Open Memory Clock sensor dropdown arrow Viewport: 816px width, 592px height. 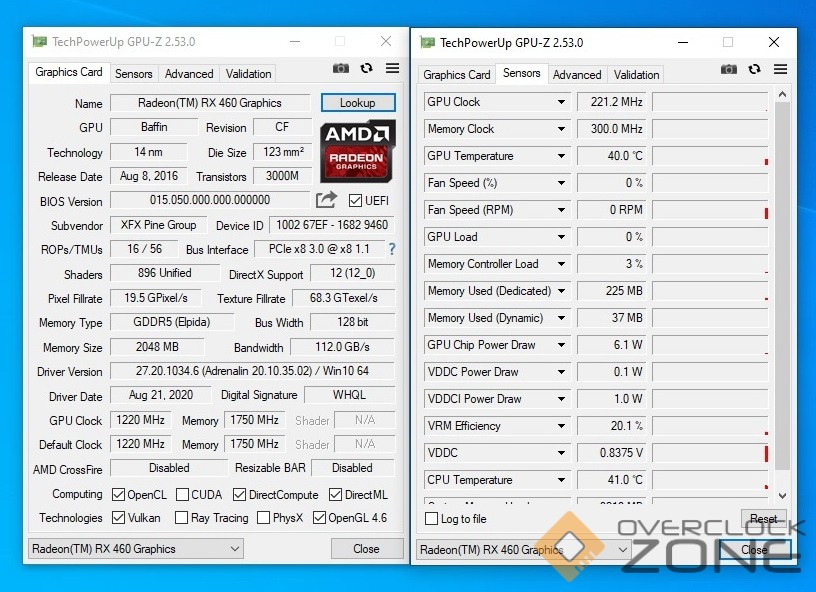point(561,129)
